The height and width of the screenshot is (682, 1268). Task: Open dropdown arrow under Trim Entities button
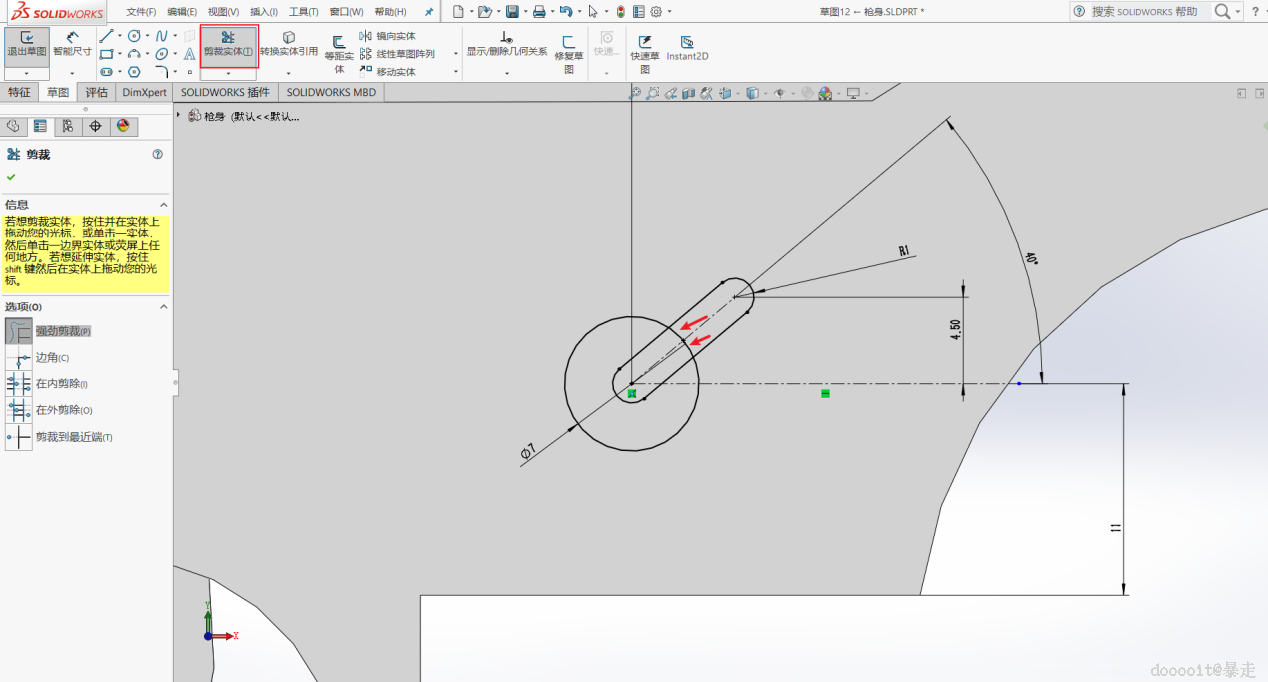(228, 73)
